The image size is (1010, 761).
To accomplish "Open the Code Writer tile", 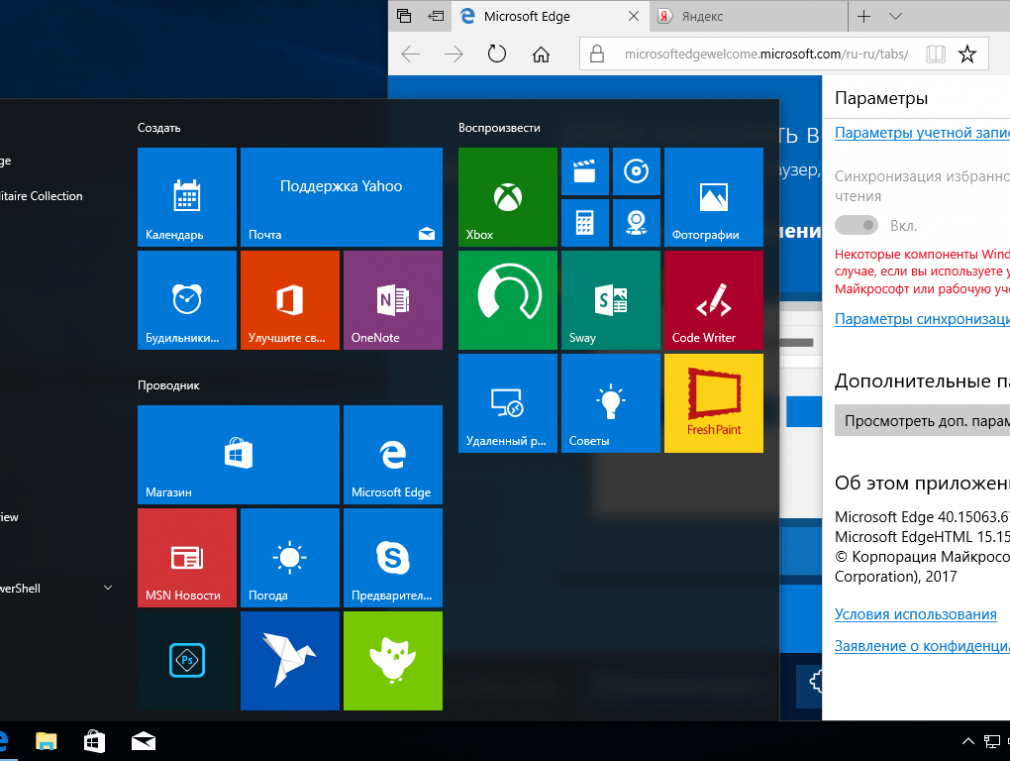I will (714, 300).
